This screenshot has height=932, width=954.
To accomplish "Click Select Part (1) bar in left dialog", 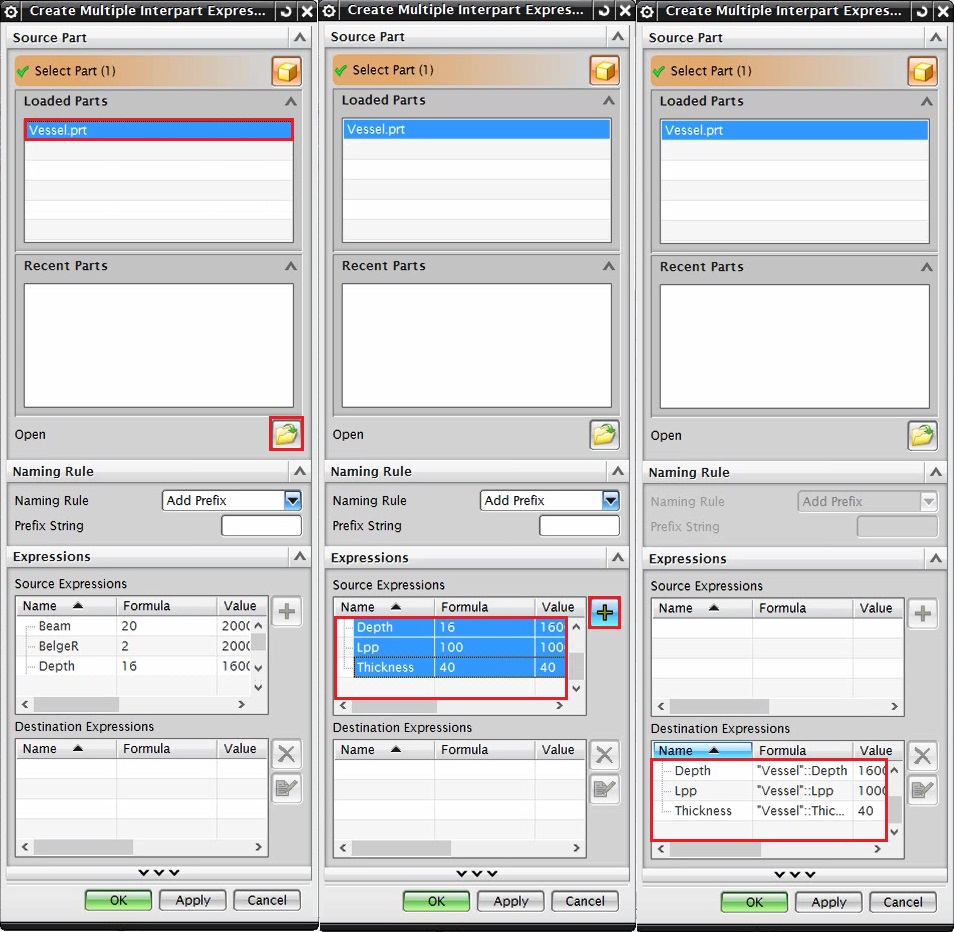I will coord(142,71).
